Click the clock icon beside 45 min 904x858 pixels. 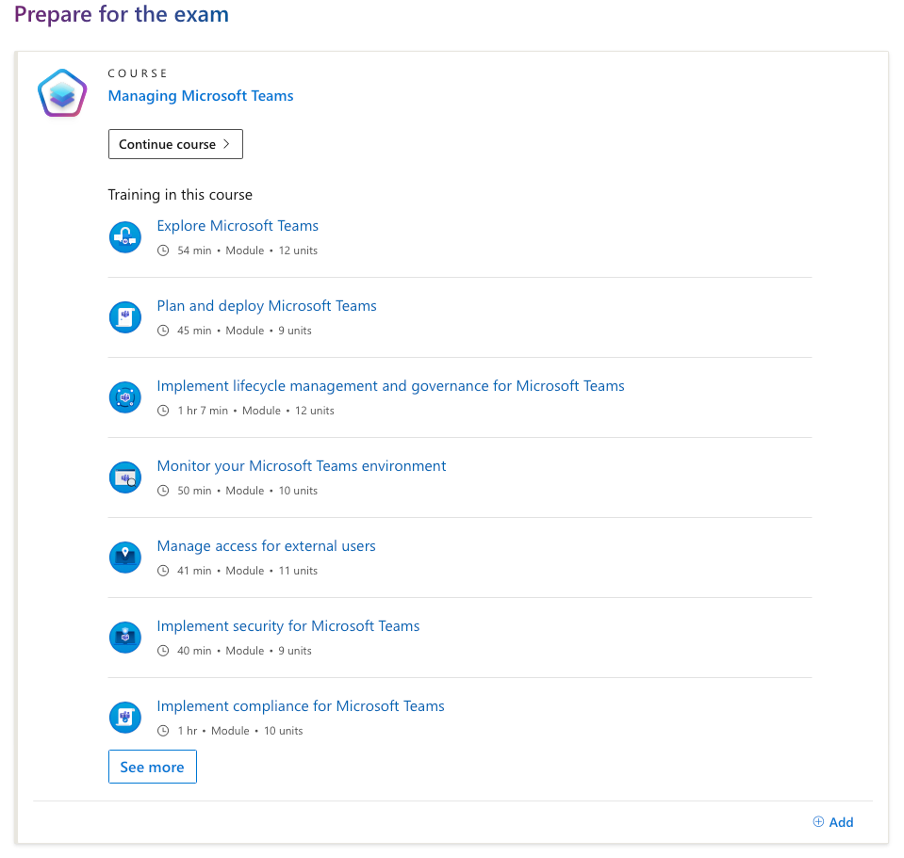pyautogui.click(x=164, y=330)
